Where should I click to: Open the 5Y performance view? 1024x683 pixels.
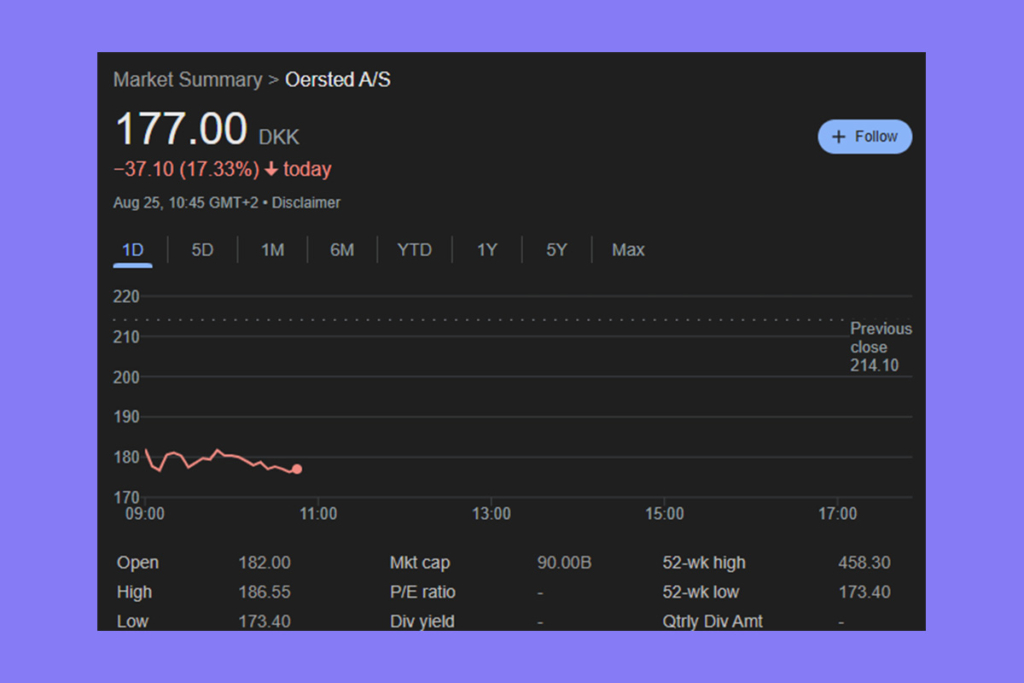click(556, 249)
